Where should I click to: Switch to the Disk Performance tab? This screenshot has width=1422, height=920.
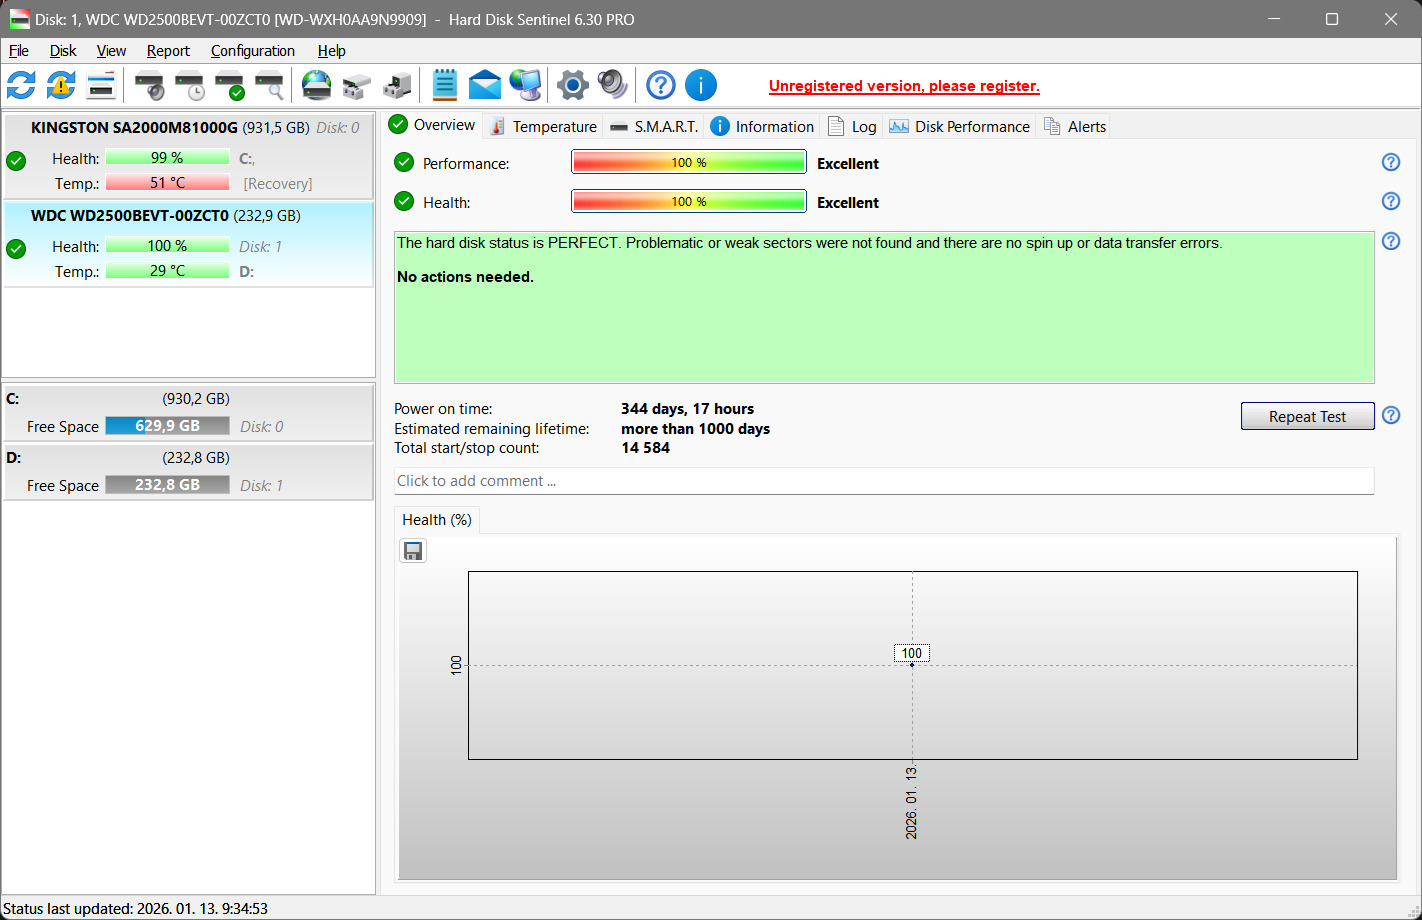tap(960, 126)
